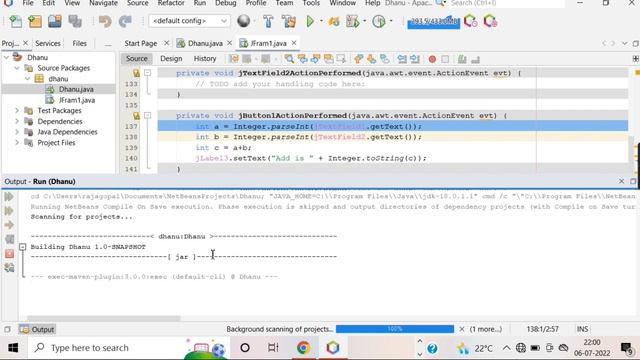Click the Stop Macro Recording square icon
Screen dimensions: 640x360
pos(445,60)
